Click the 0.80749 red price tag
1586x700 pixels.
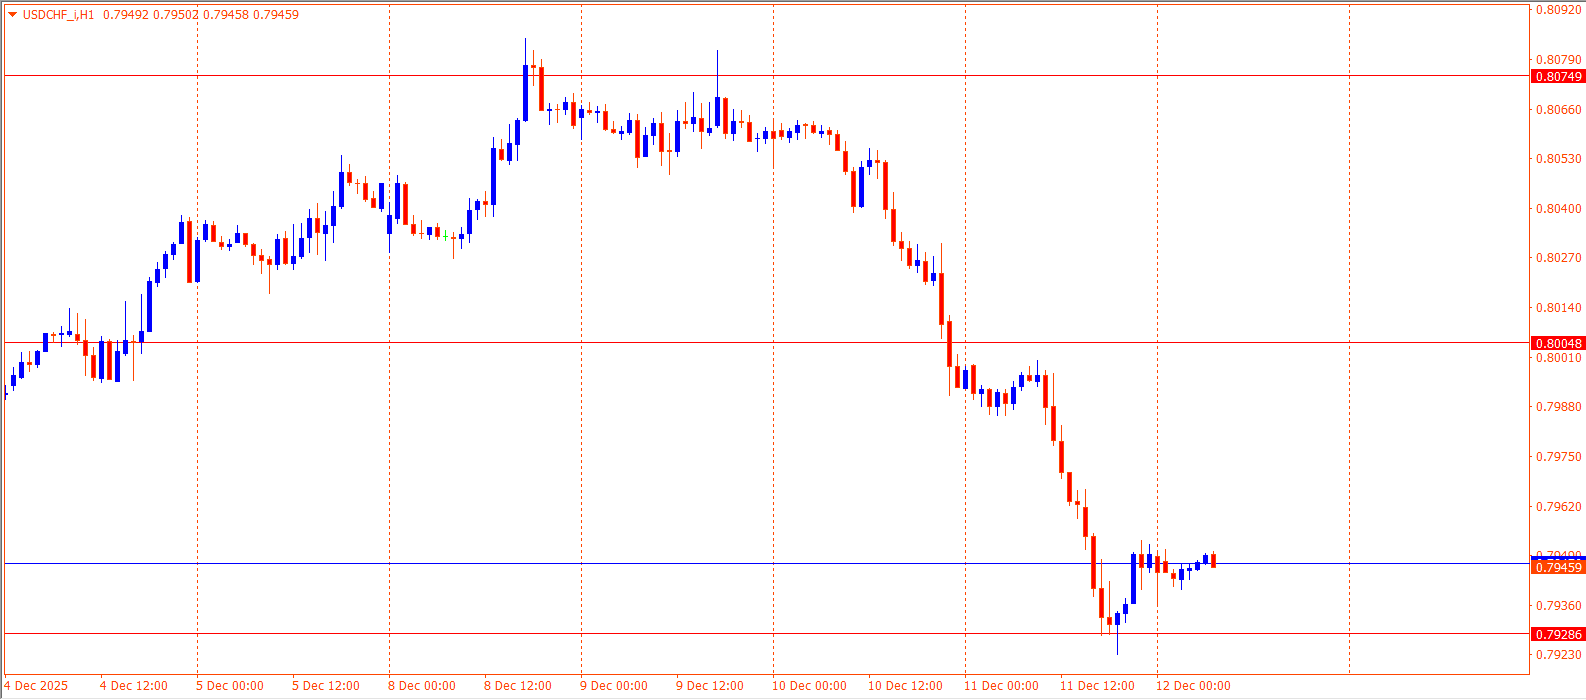pyautogui.click(x=1558, y=77)
